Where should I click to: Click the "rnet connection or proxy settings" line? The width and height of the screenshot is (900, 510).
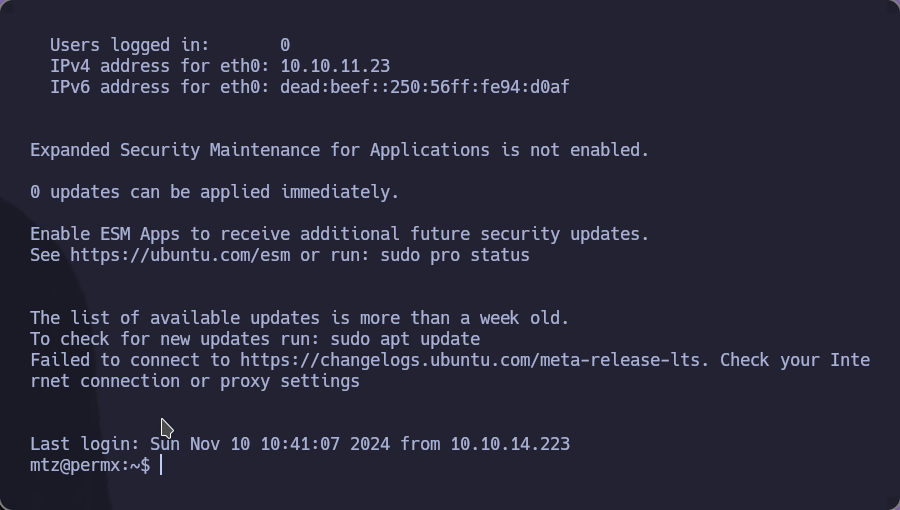click(195, 381)
